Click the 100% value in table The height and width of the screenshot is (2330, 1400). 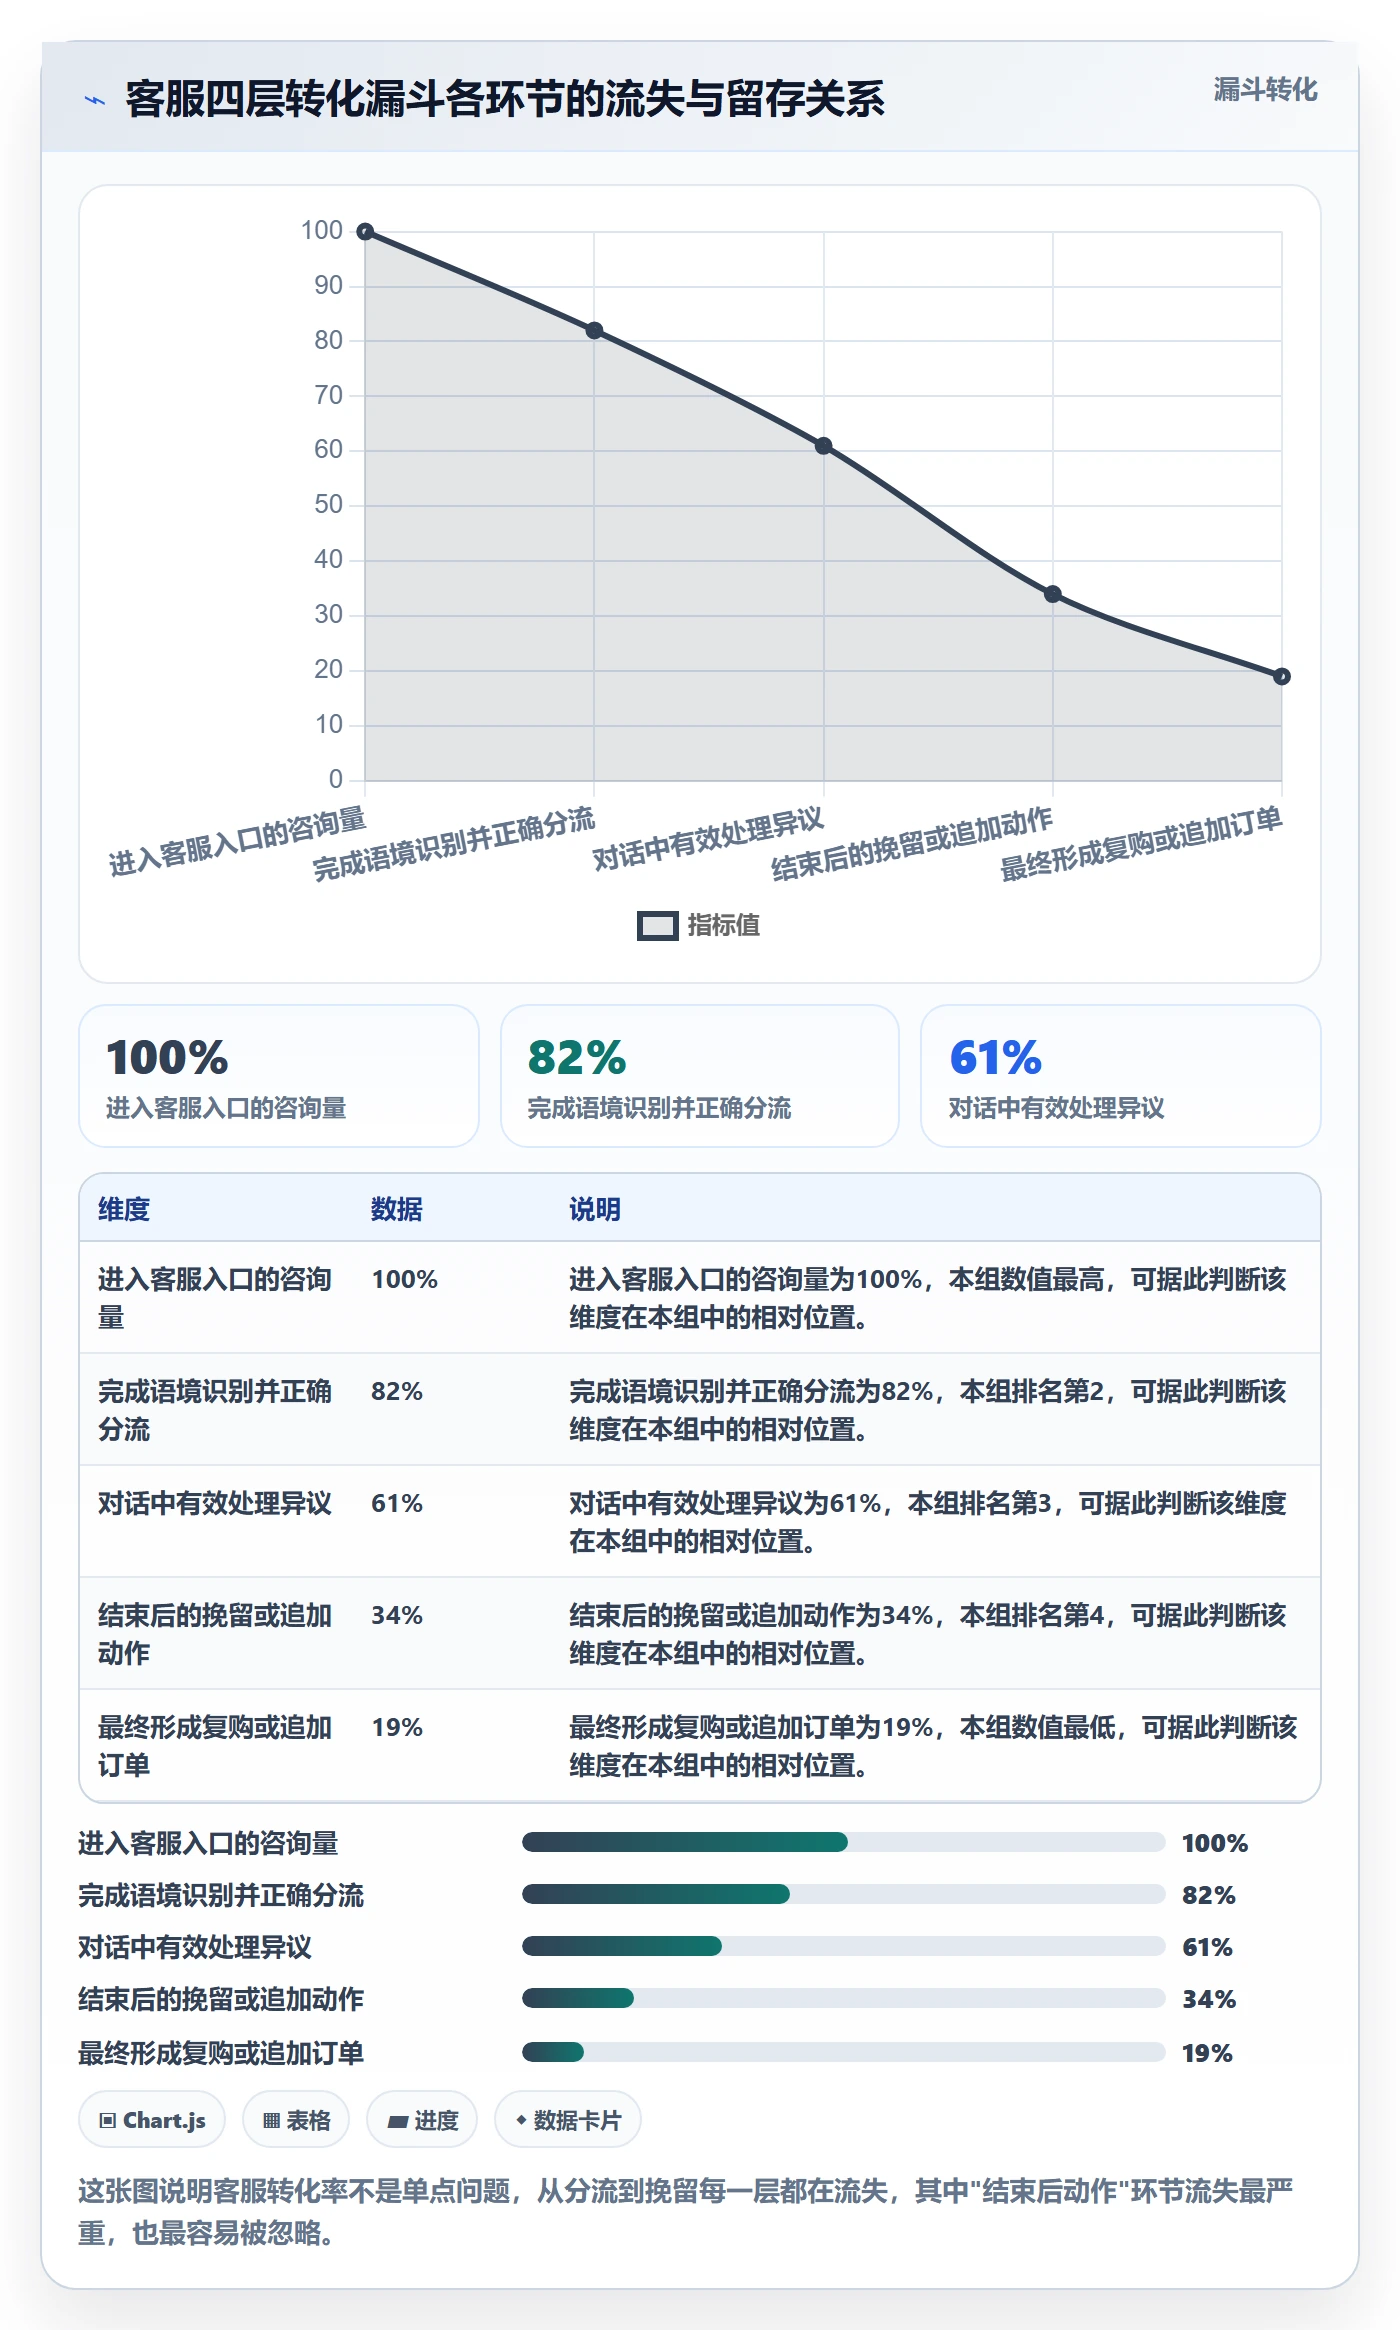405,1279
